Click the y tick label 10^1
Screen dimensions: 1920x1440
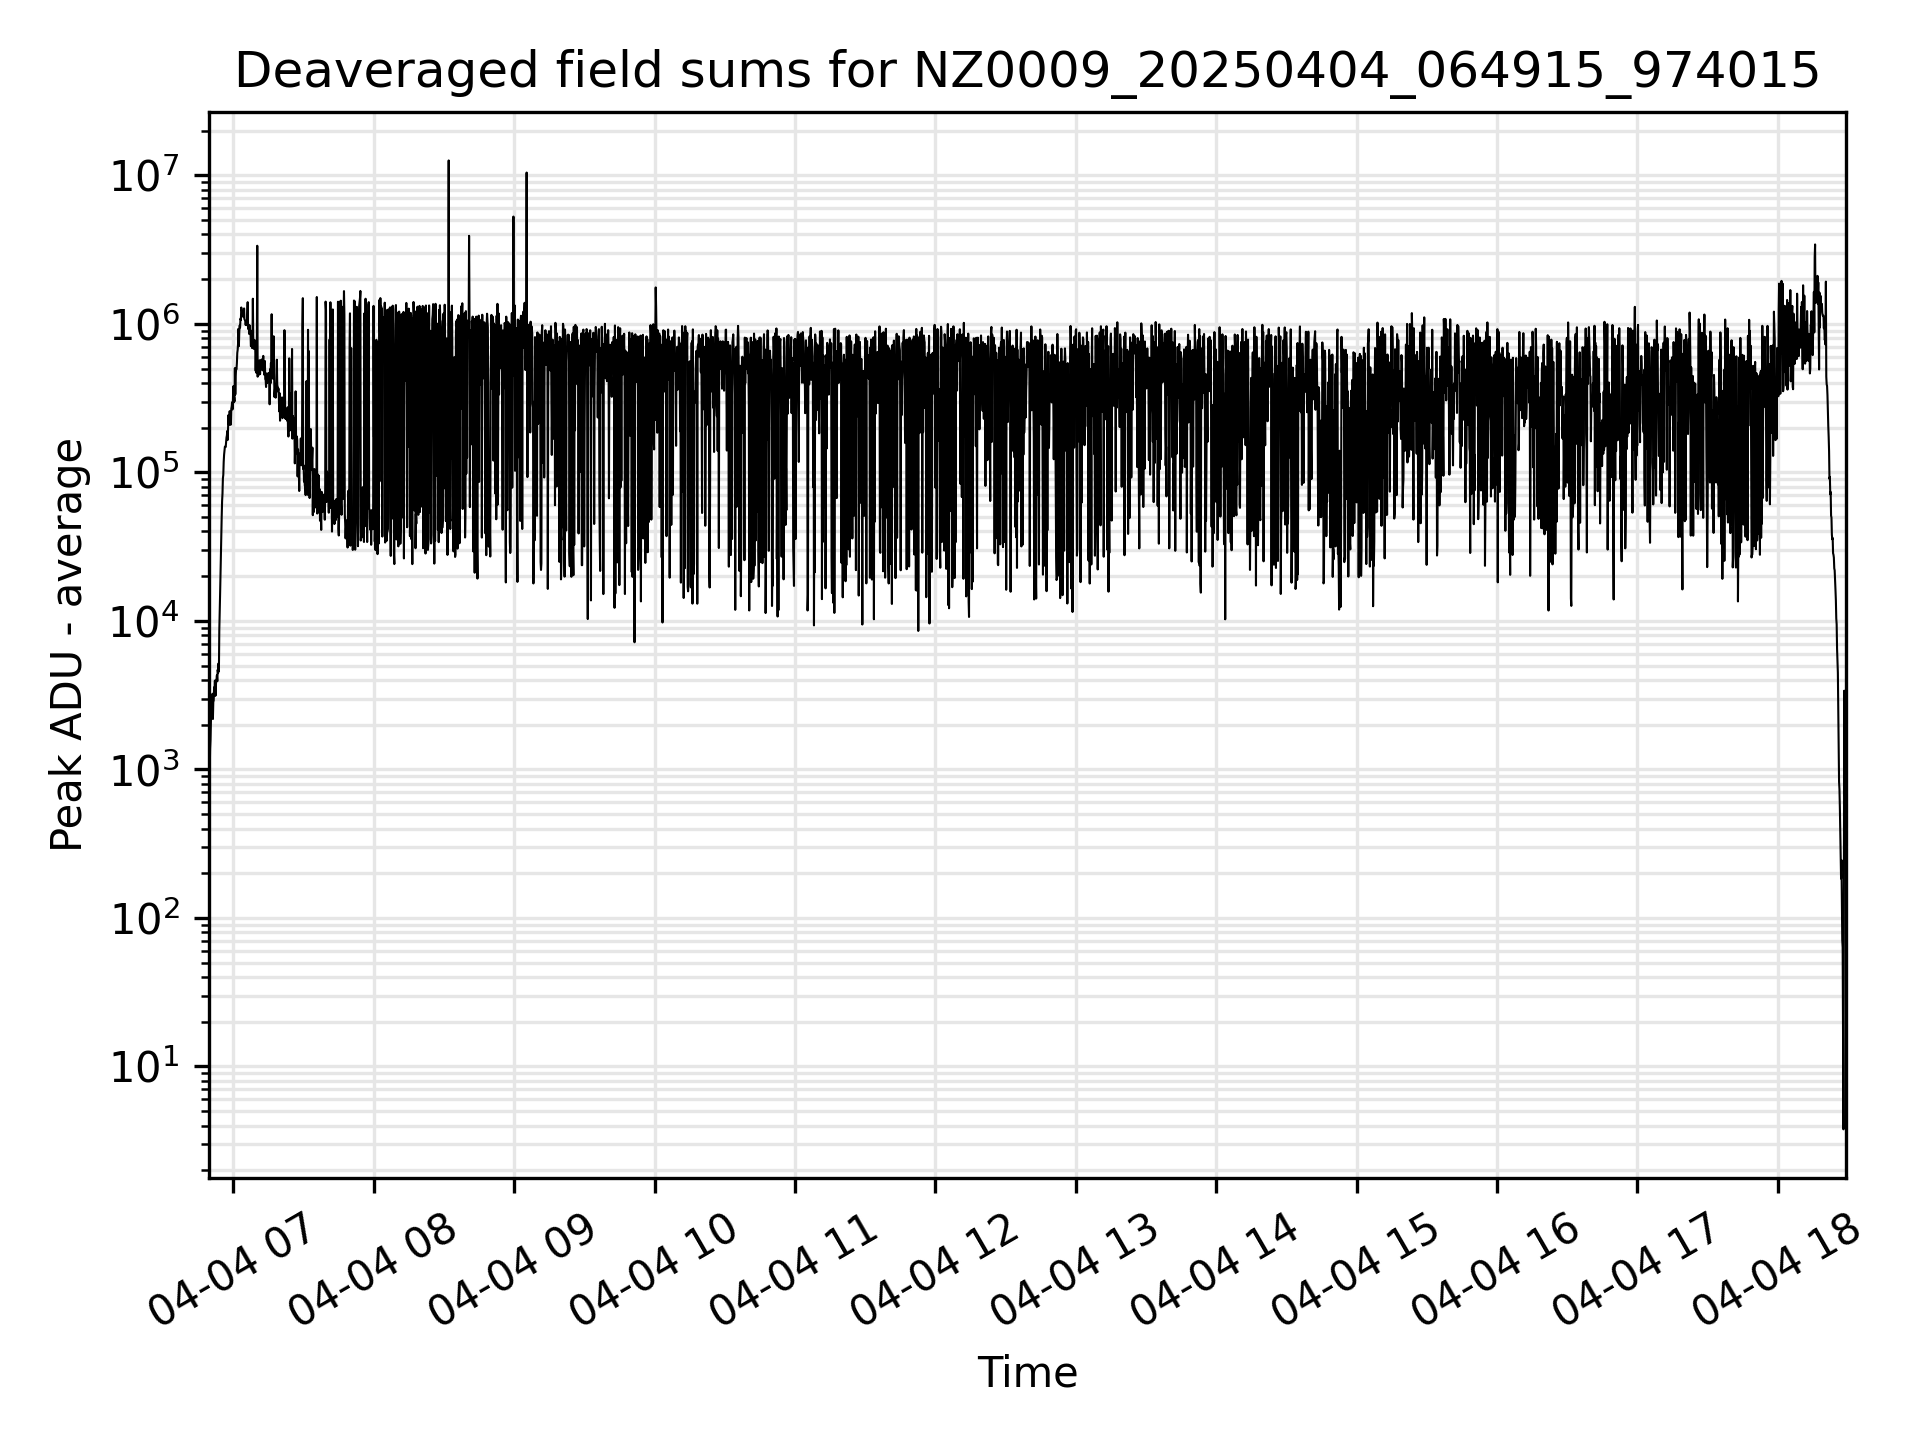[146, 1066]
